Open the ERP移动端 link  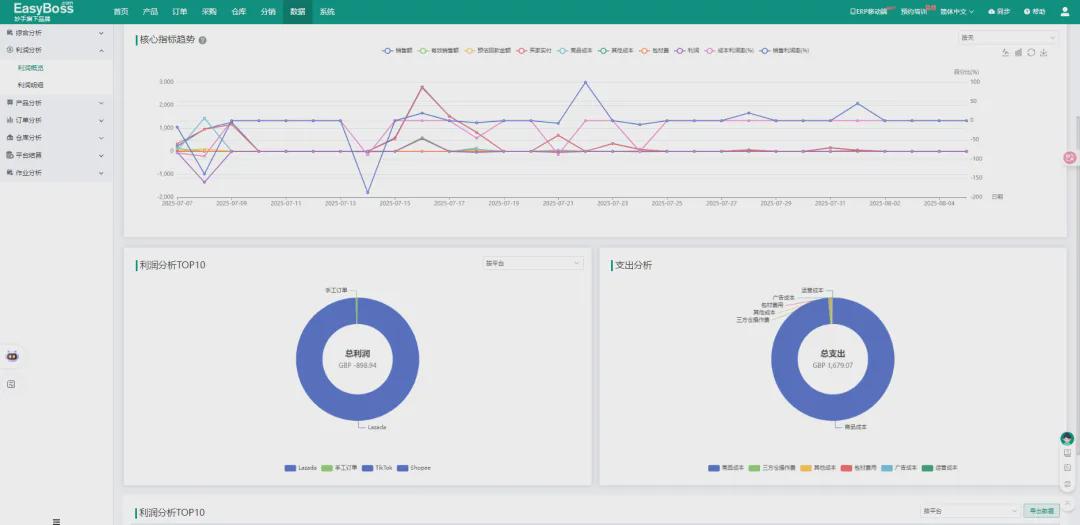[869, 12]
